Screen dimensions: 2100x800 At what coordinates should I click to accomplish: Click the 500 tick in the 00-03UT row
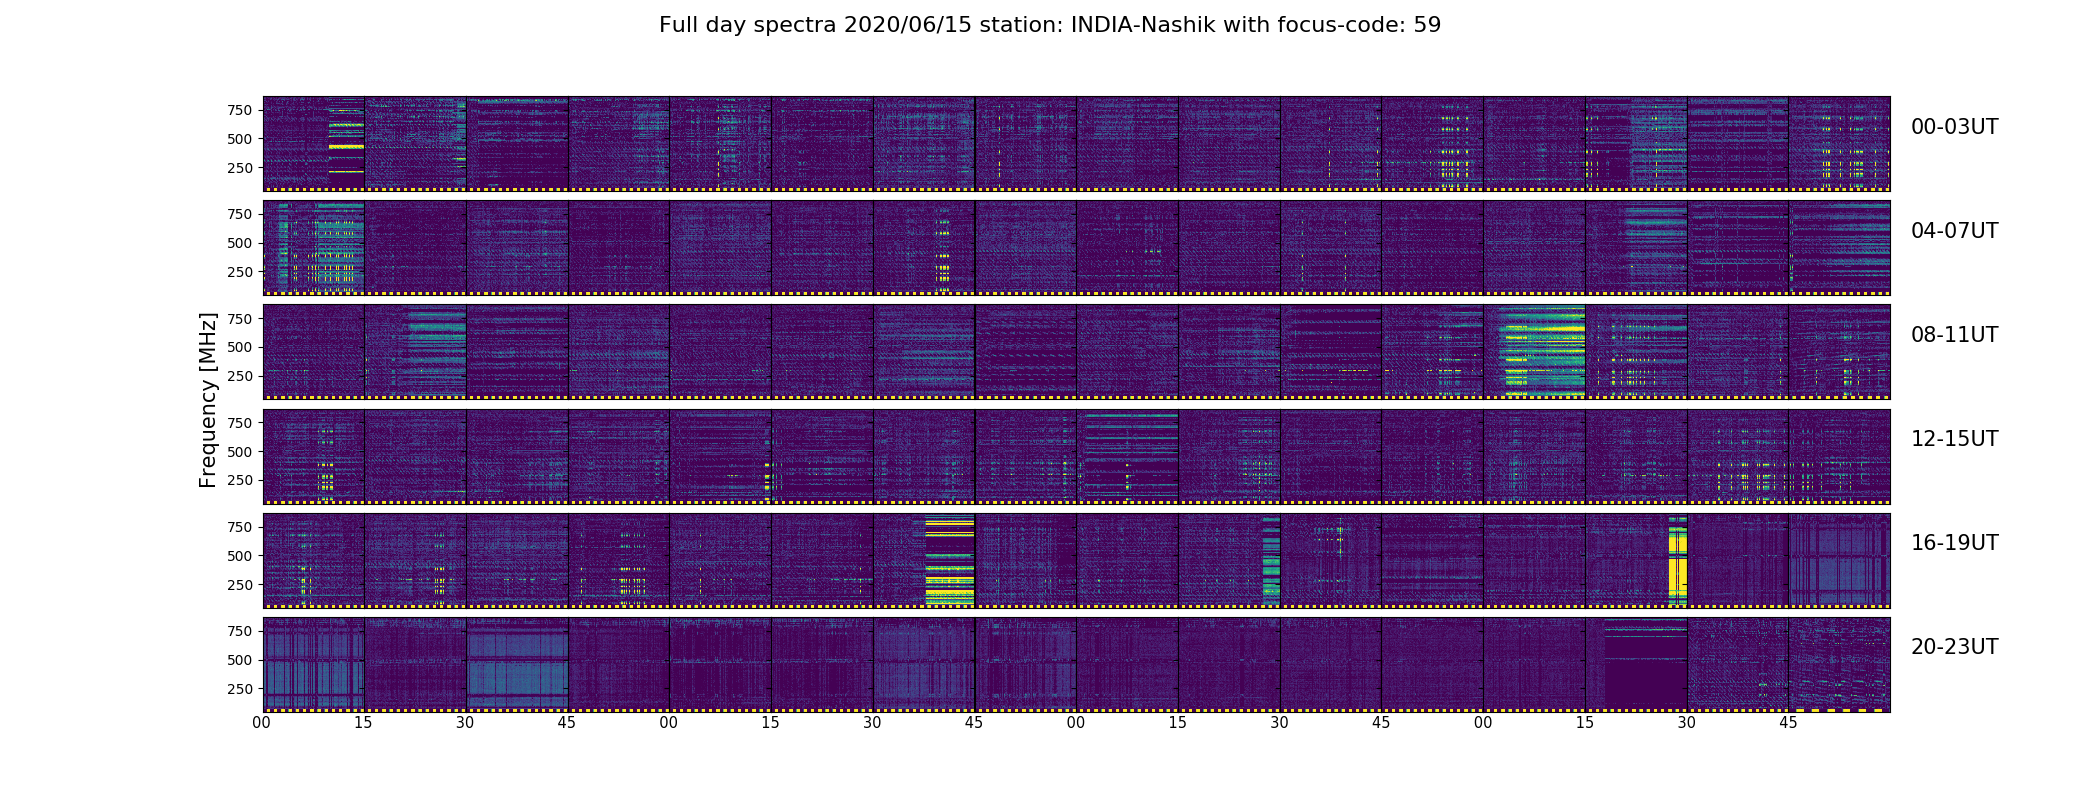239,139
